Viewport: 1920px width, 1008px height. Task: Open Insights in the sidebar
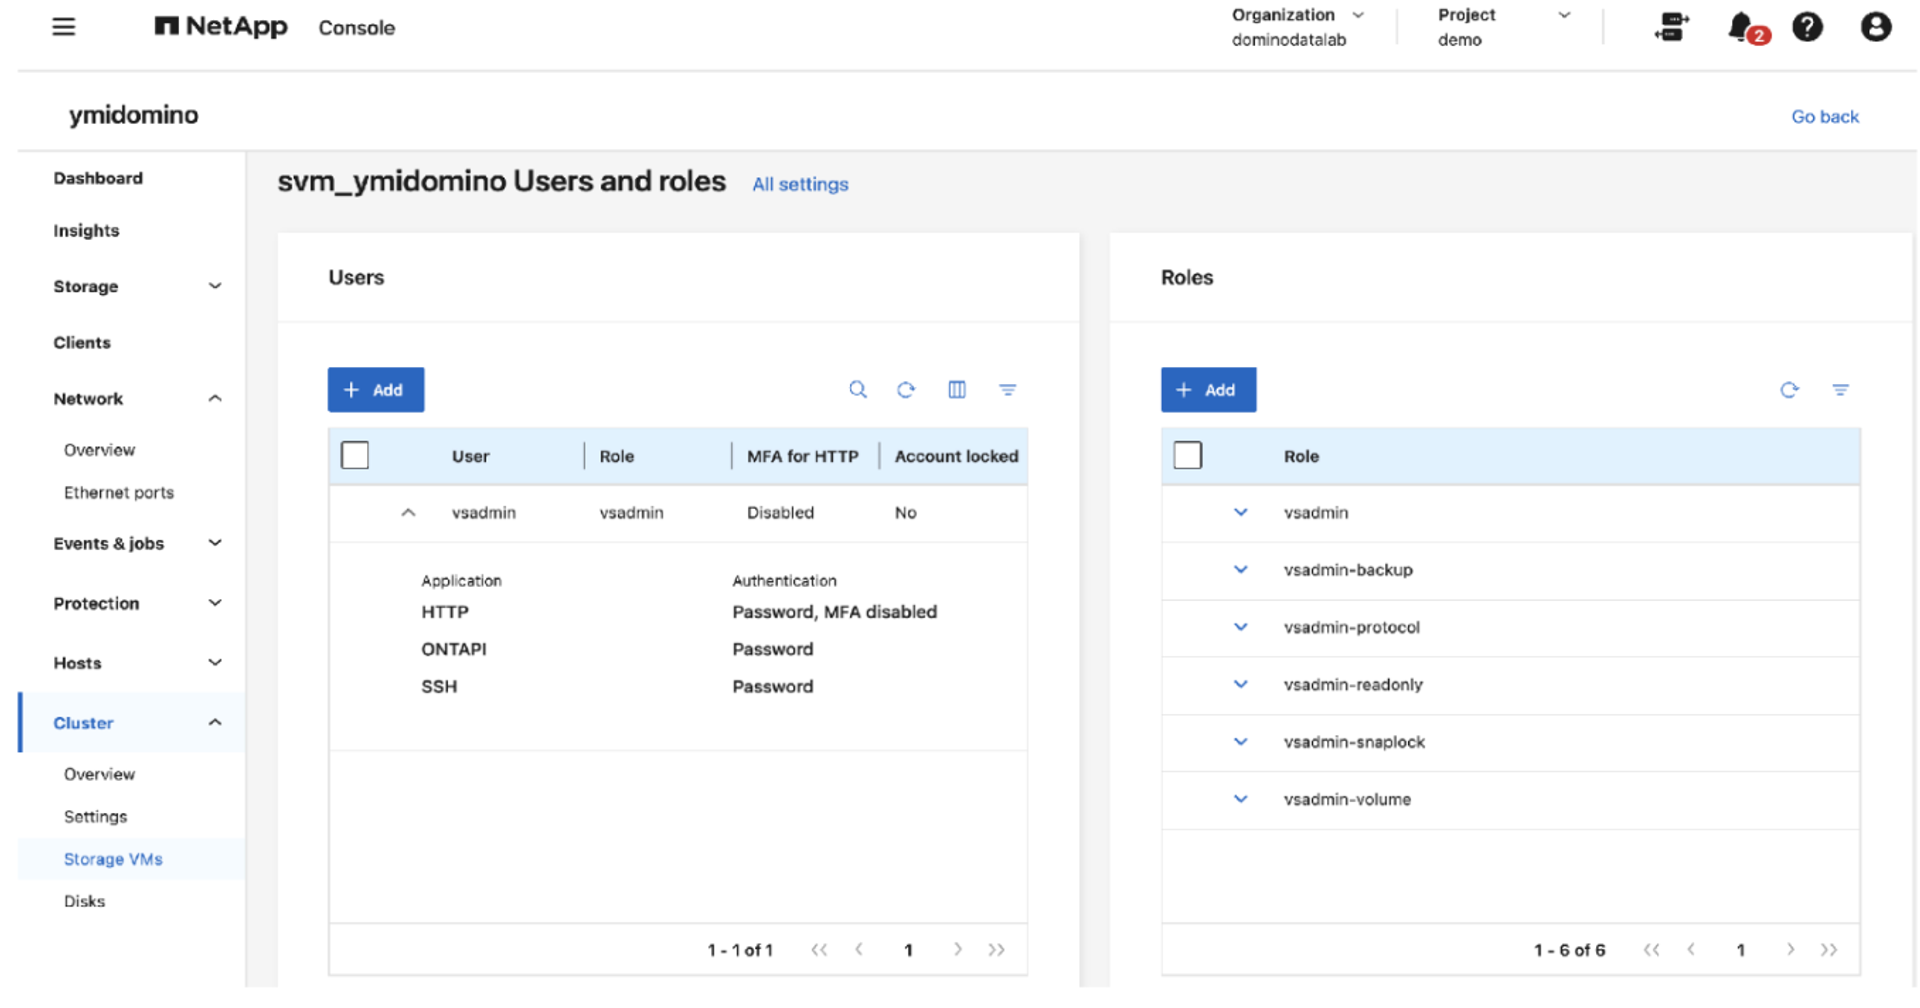pyautogui.click(x=86, y=231)
